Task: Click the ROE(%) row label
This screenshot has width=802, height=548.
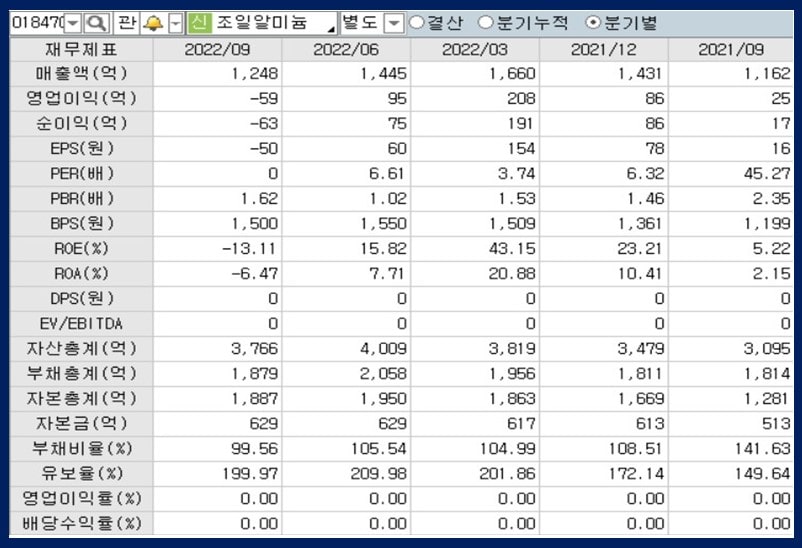Action: 81,249
